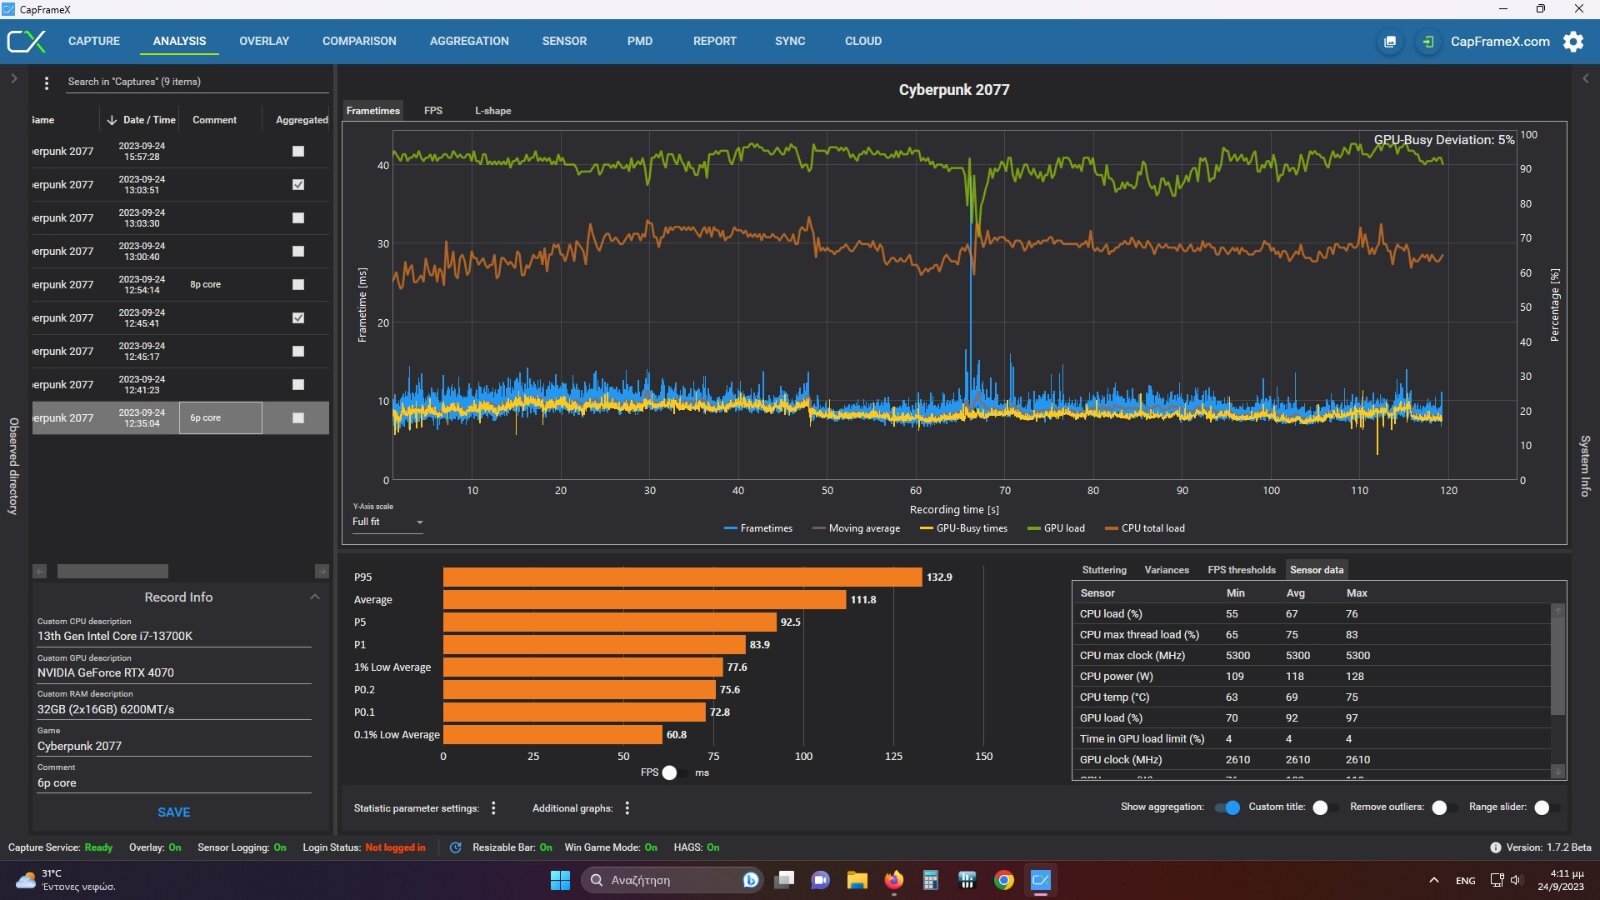This screenshot has height=900, width=1600.
Task: Click the CapFrameX taskbar icon
Action: 1041,880
